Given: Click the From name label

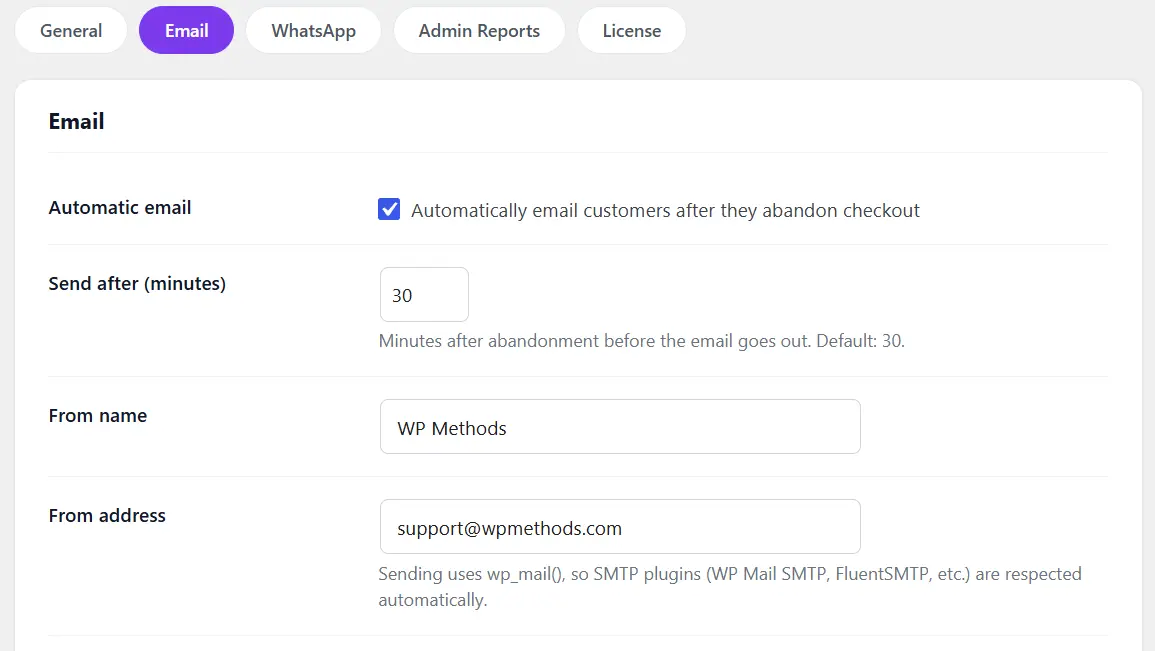Looking at the screenshot, I should tap(98, 415).
